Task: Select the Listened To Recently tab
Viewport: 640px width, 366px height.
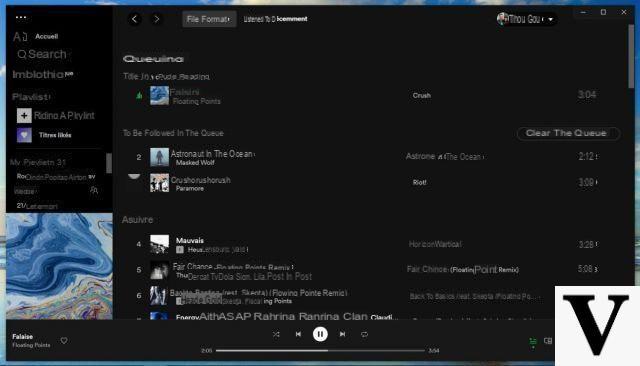Action: [276, 19]
